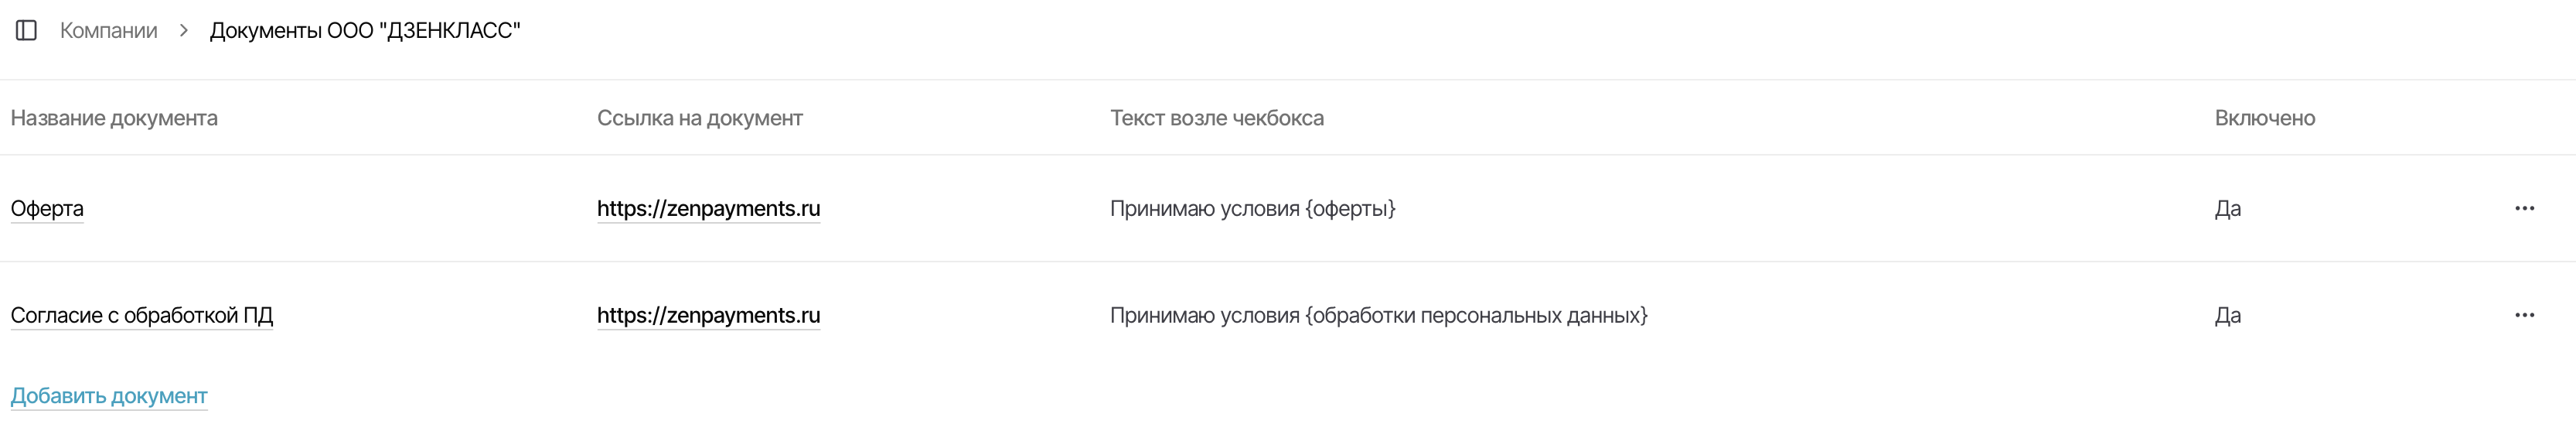
Task: Click the Добавить документ link
Action: click(109, 396)
